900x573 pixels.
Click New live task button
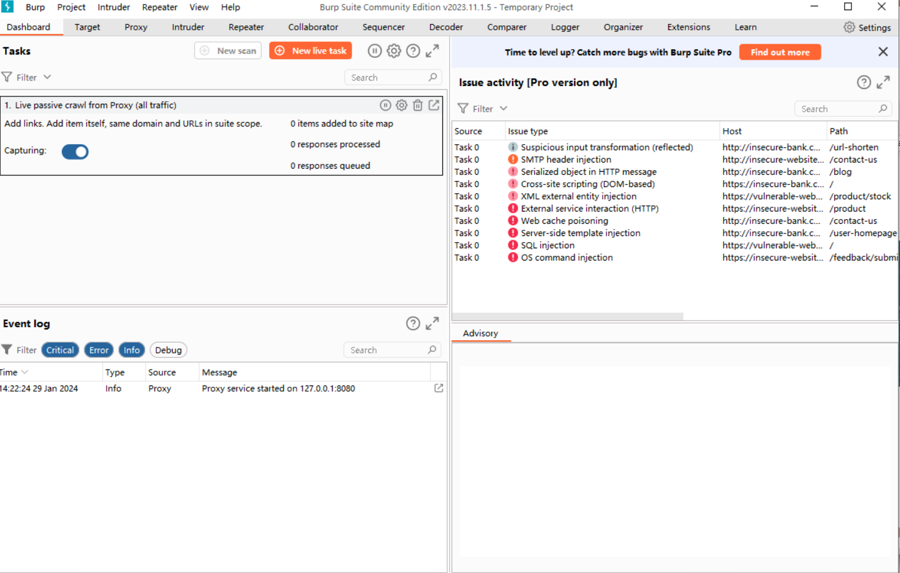pyautogui.click(x=311, y=51)
